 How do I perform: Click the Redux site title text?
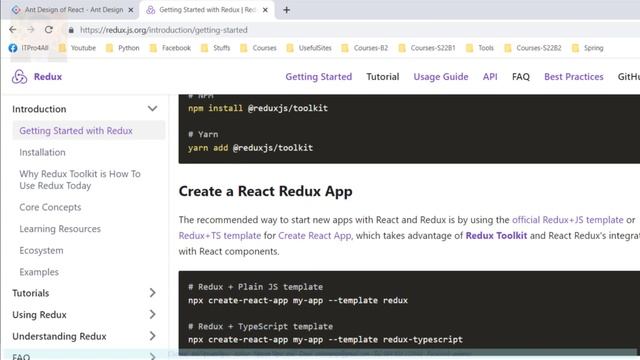tap(48, 77)
